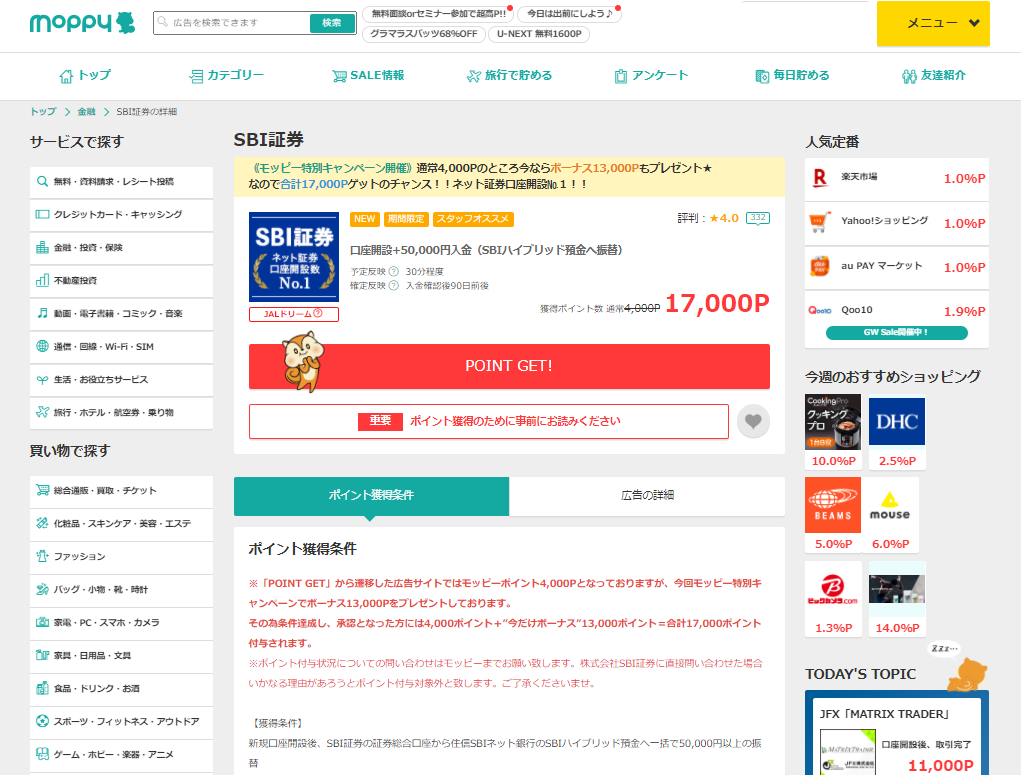This screenshot has width=1021, height=775.
Task: Open Yahoo!ショッピング 1.0%P shop
Action: tap(897, 223)
